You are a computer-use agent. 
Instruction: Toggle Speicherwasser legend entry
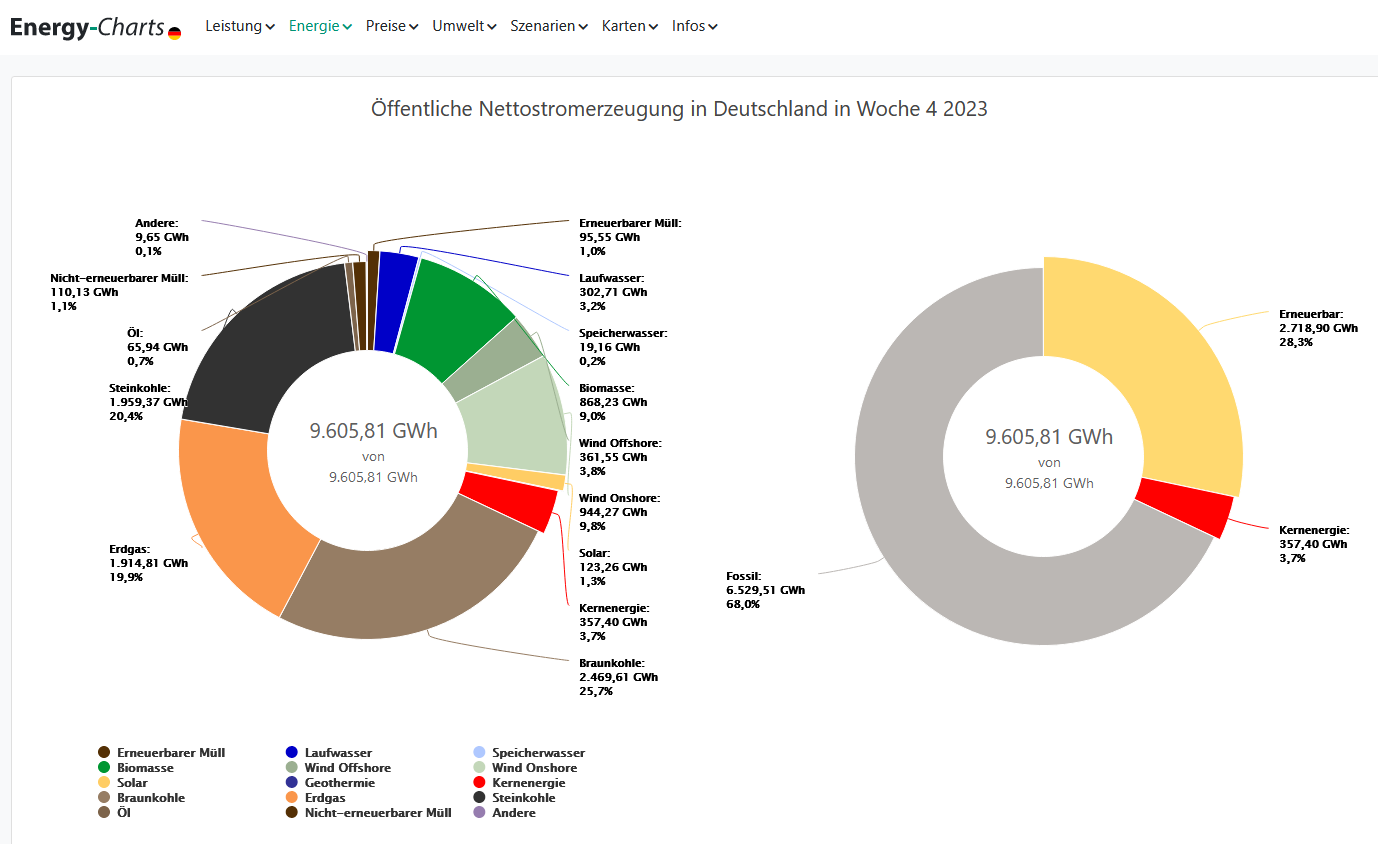click(529, 752)
